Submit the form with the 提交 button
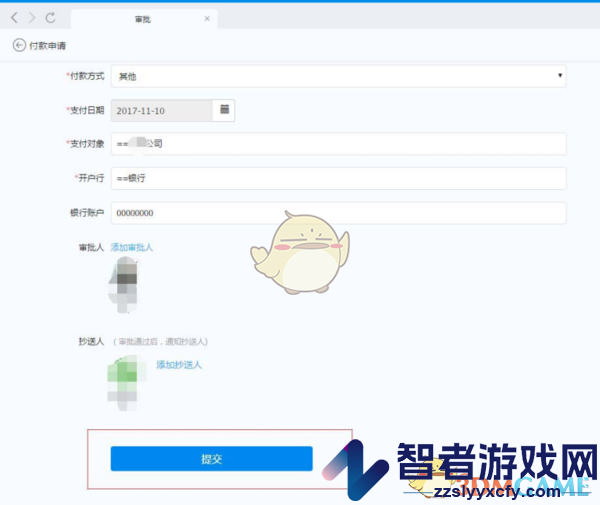The width and height of the screenshot is (600, 505). click(x=211, y=458)
